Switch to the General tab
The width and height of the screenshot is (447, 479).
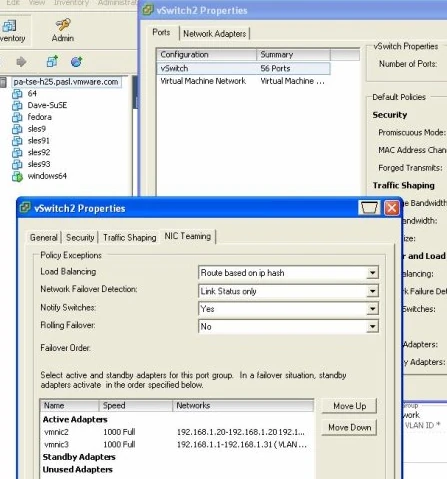(44, 237)
